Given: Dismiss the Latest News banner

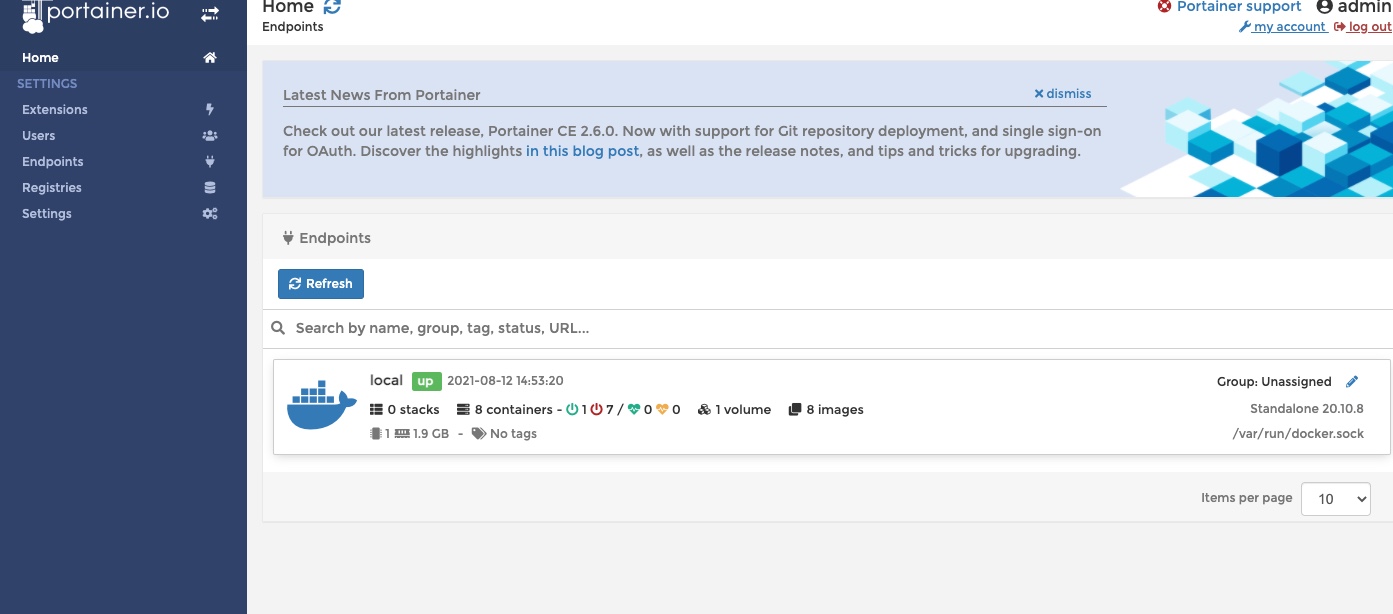Looking at the screenshot, I should click(x=1063, y=93).
